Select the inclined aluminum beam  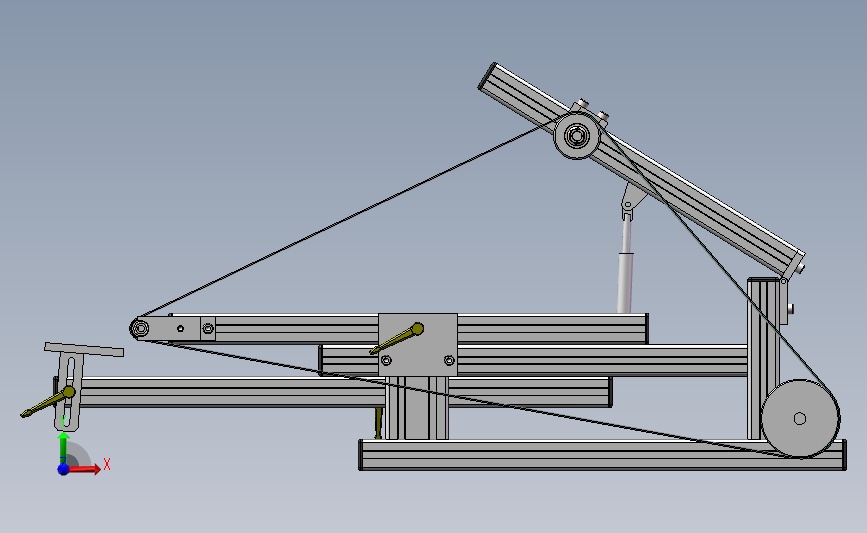point(641,171)
